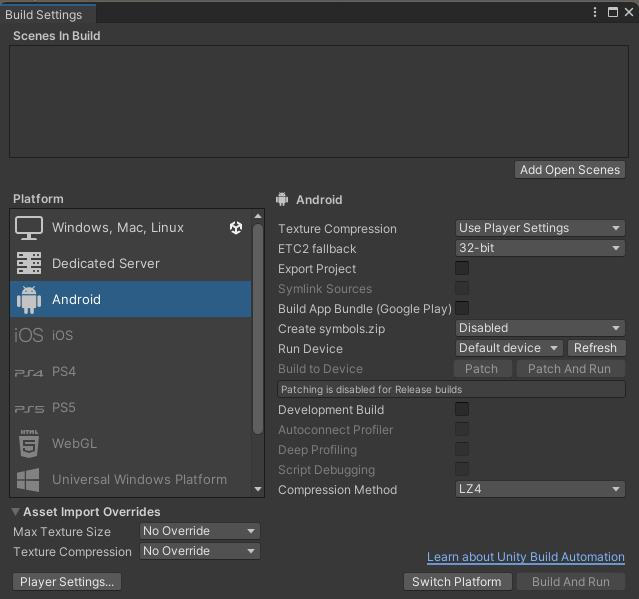Image resolution: width=639 pixels, height=599 pixels.
Task: Maximize the Build Settings window
Action: coord(613,12)
